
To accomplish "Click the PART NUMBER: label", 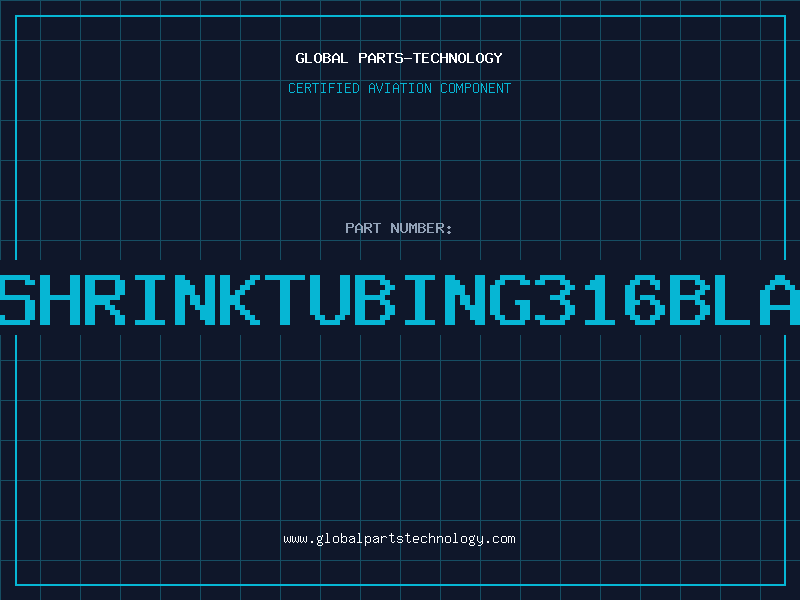I will (x=399, y=228).
